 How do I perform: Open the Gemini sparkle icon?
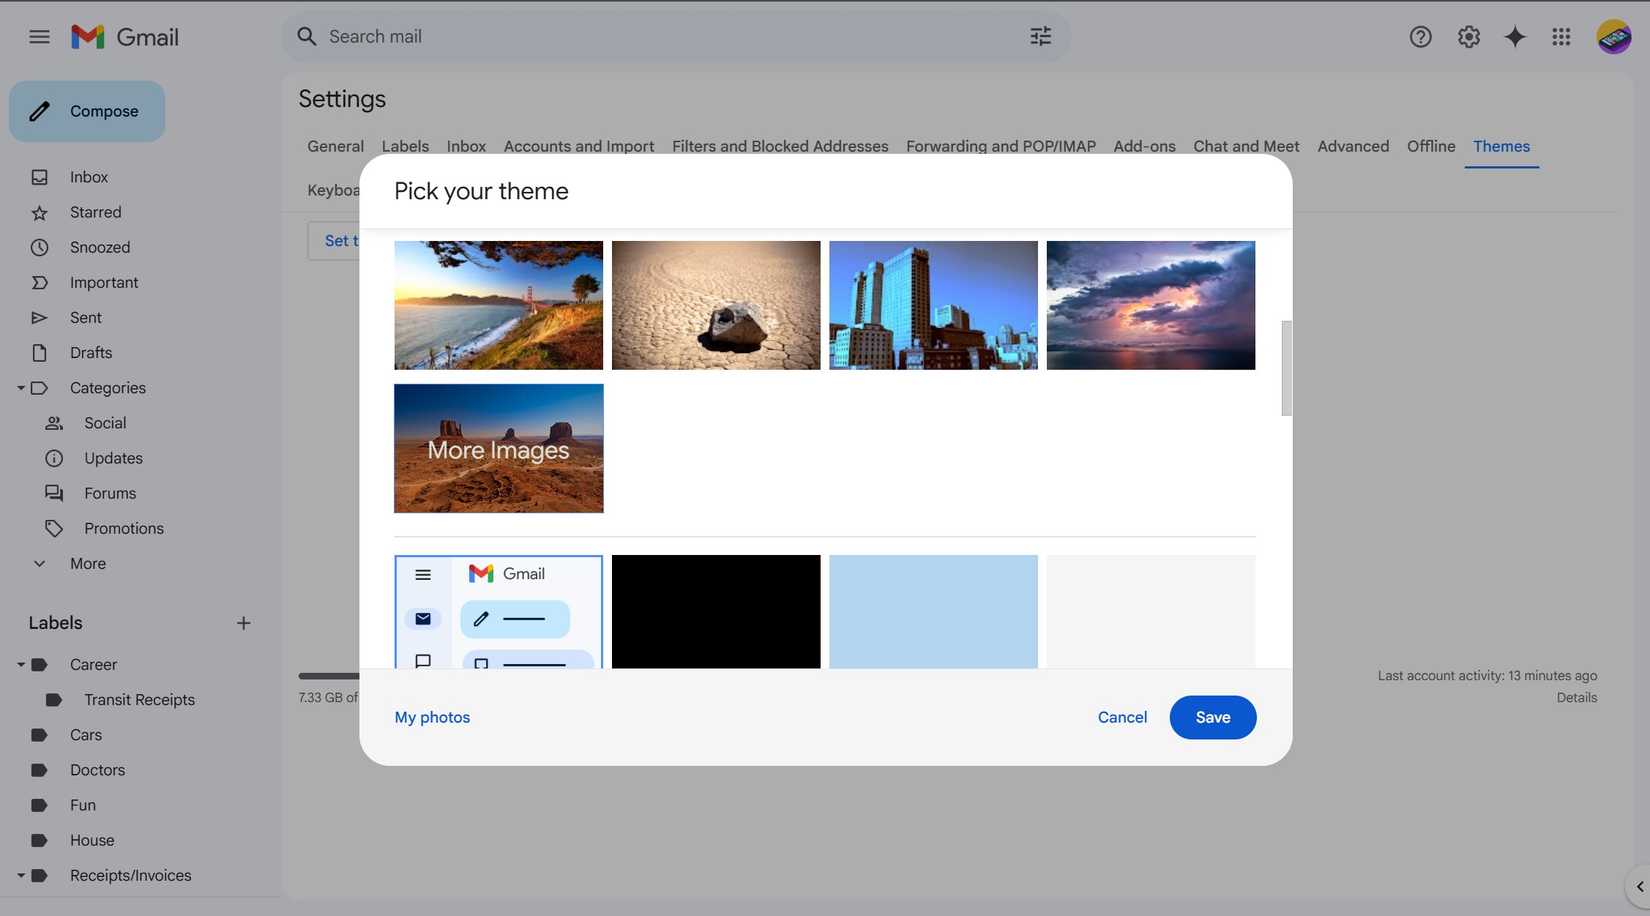pos(1515,37)
